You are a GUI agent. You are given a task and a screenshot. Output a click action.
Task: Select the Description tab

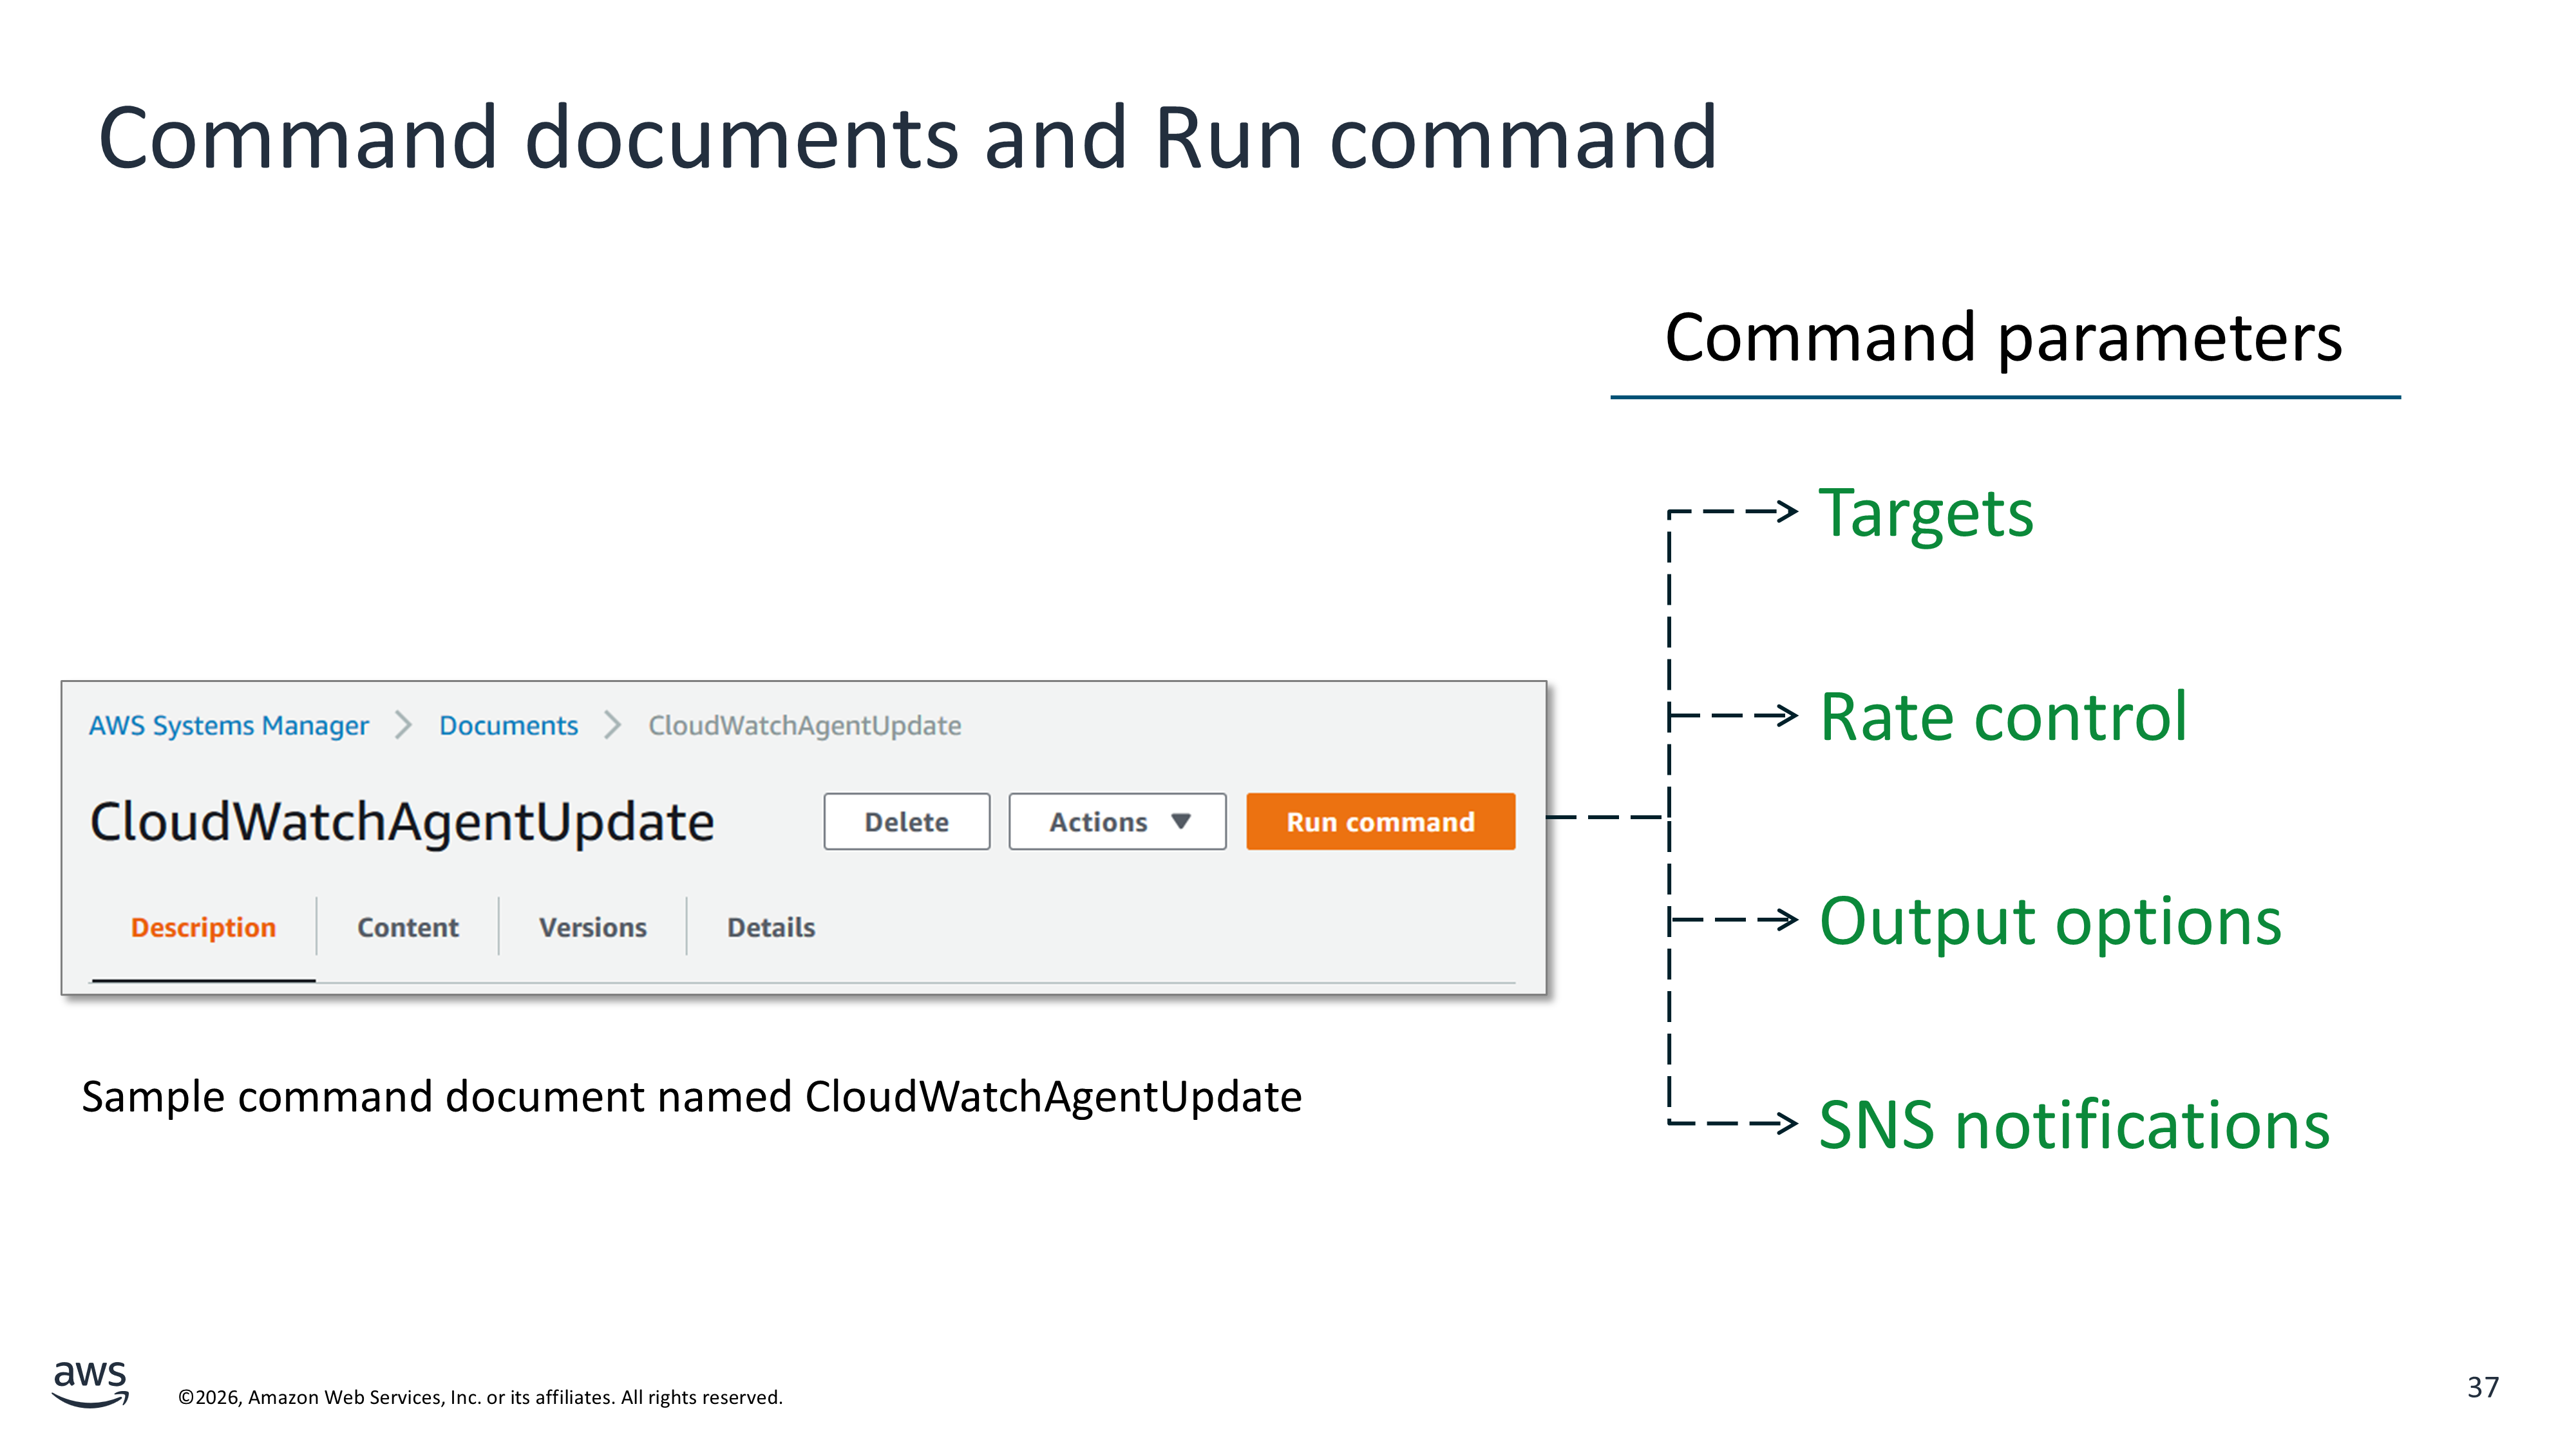[x=203, y=928]
